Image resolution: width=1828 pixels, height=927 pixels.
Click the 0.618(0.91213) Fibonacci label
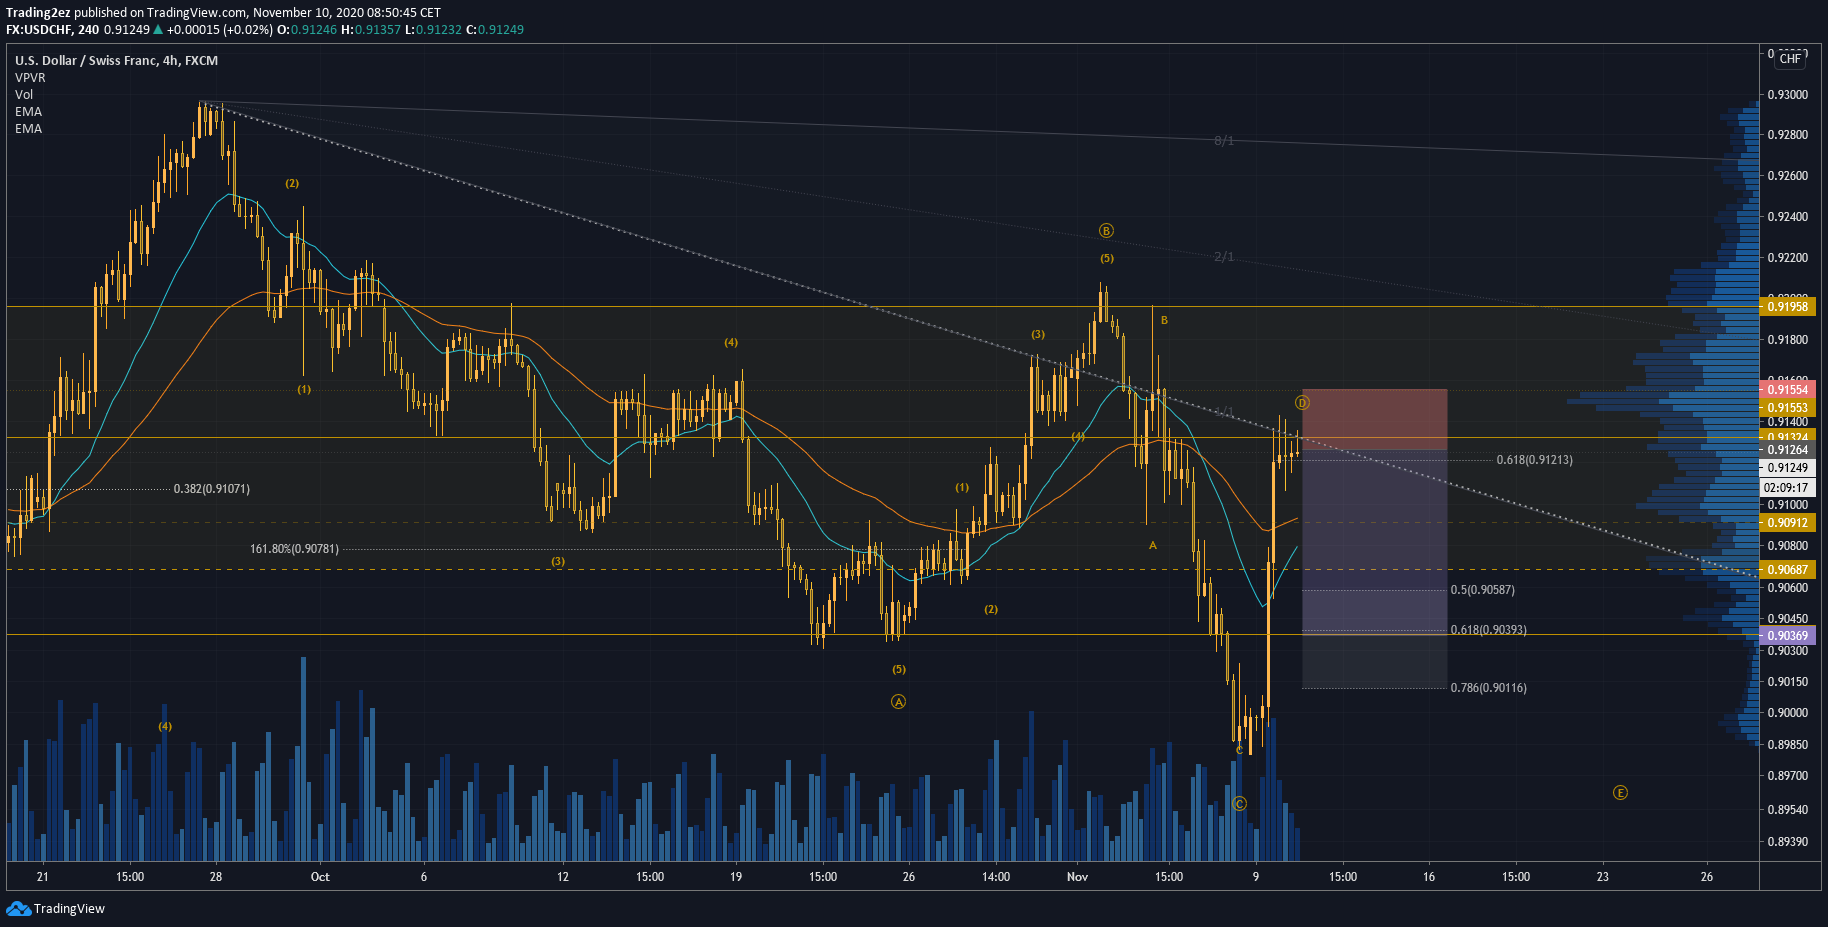click(x=1534, y=460)
